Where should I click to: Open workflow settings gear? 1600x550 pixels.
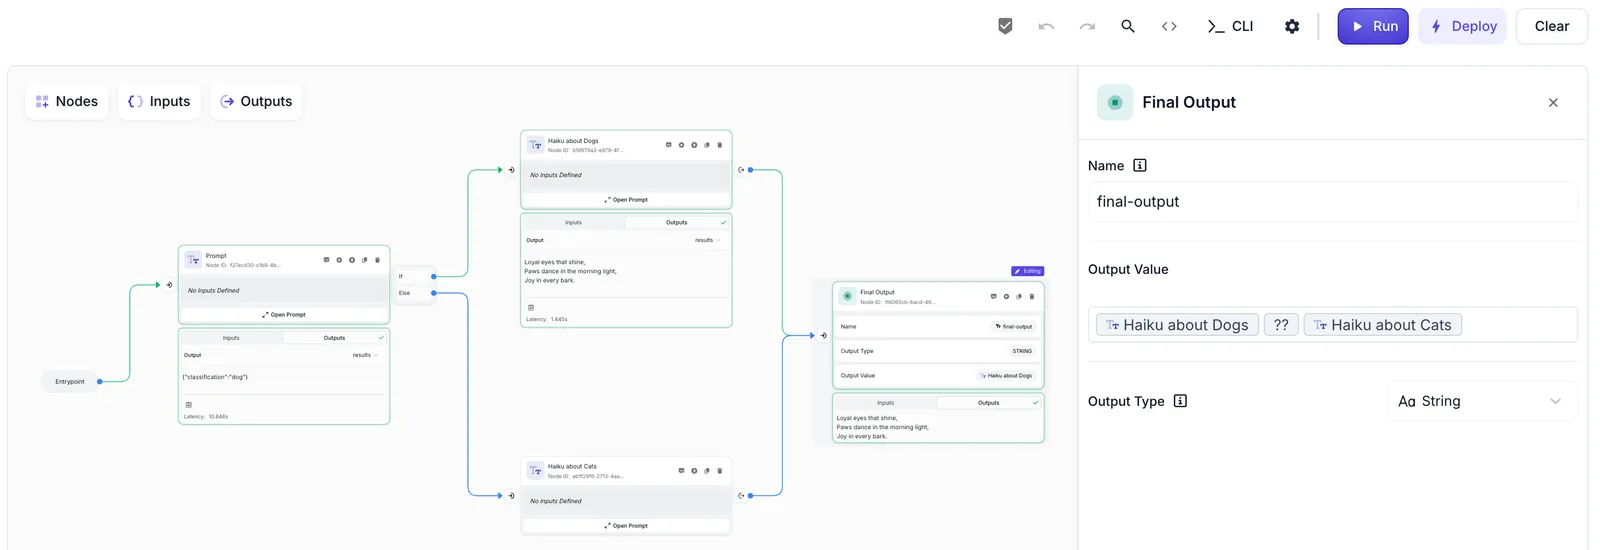pyautogui.click(x=1292, y=26)
